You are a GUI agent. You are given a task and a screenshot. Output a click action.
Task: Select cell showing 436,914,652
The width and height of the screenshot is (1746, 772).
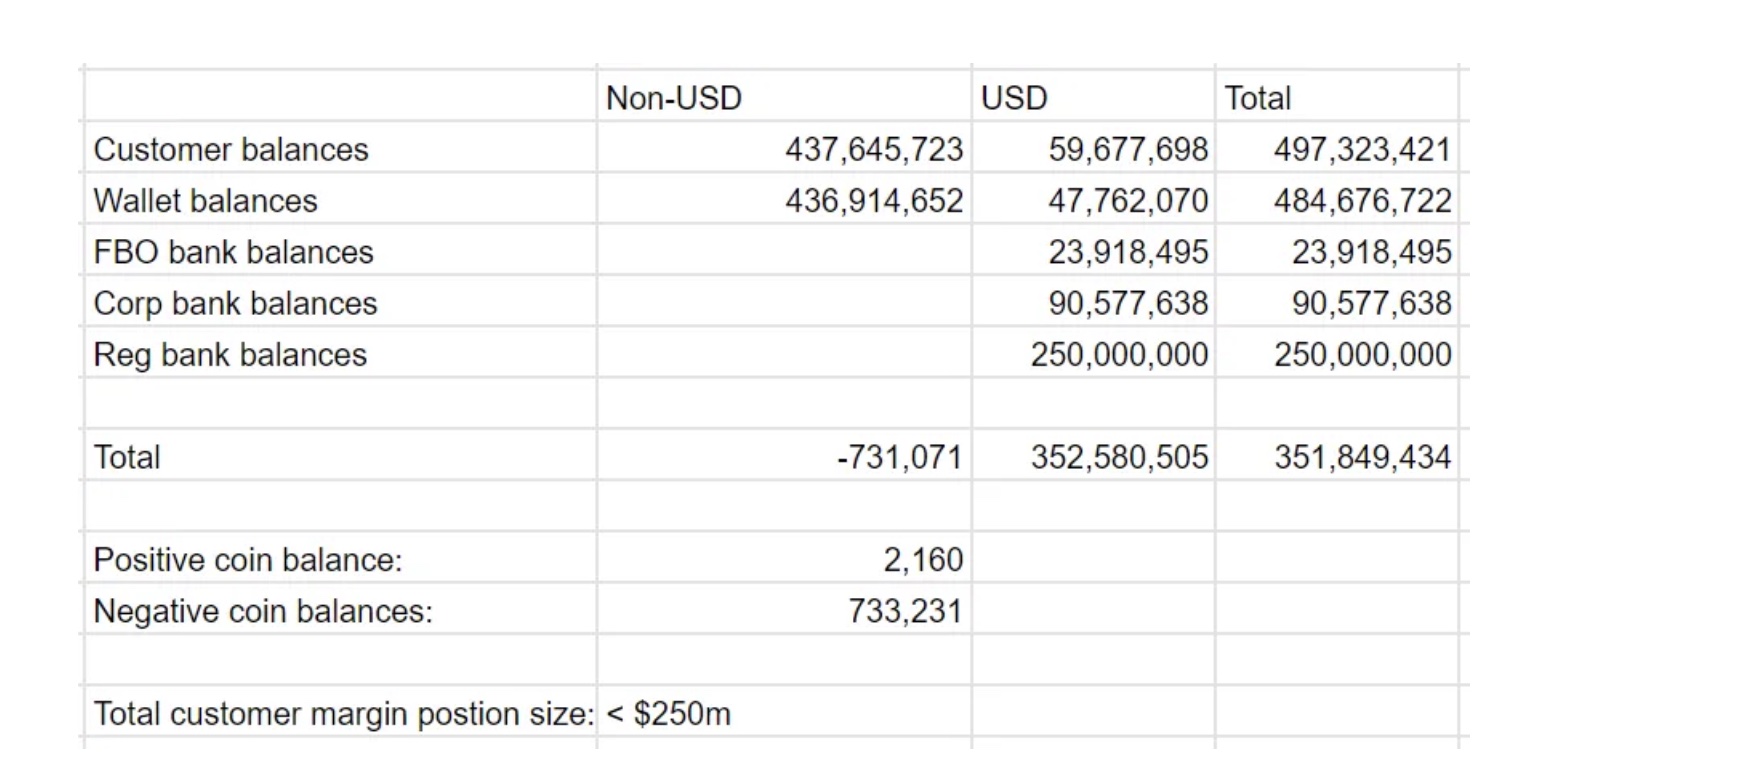873,201
